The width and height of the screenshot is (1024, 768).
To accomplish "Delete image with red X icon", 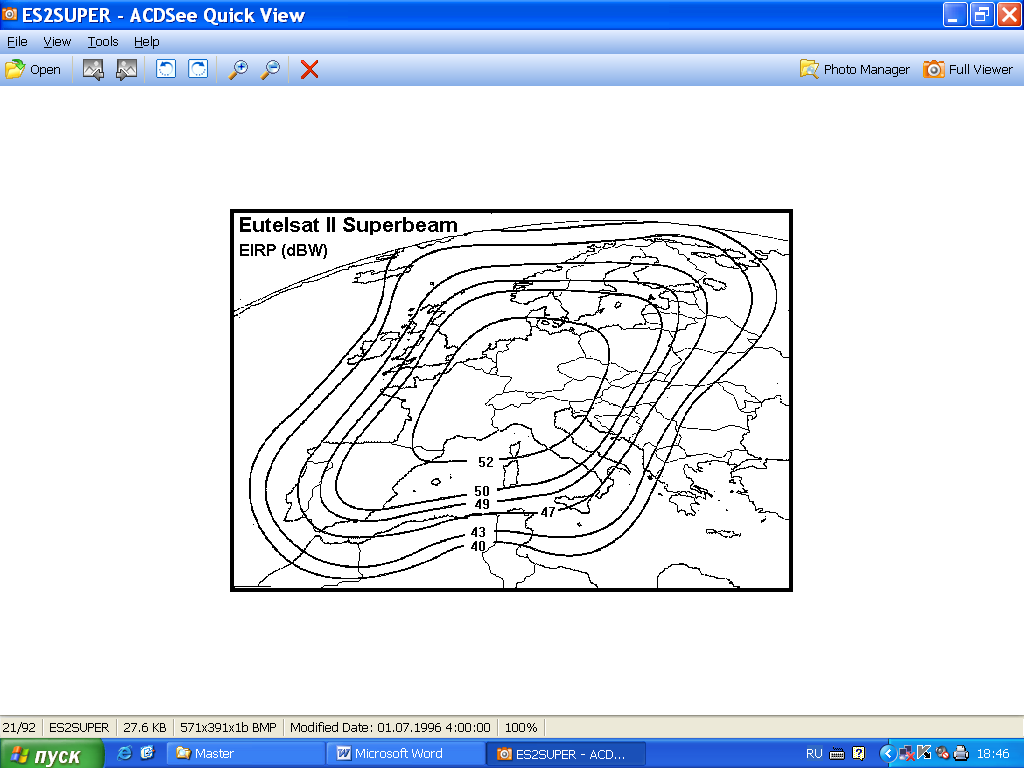I will [x=310, y=69].
